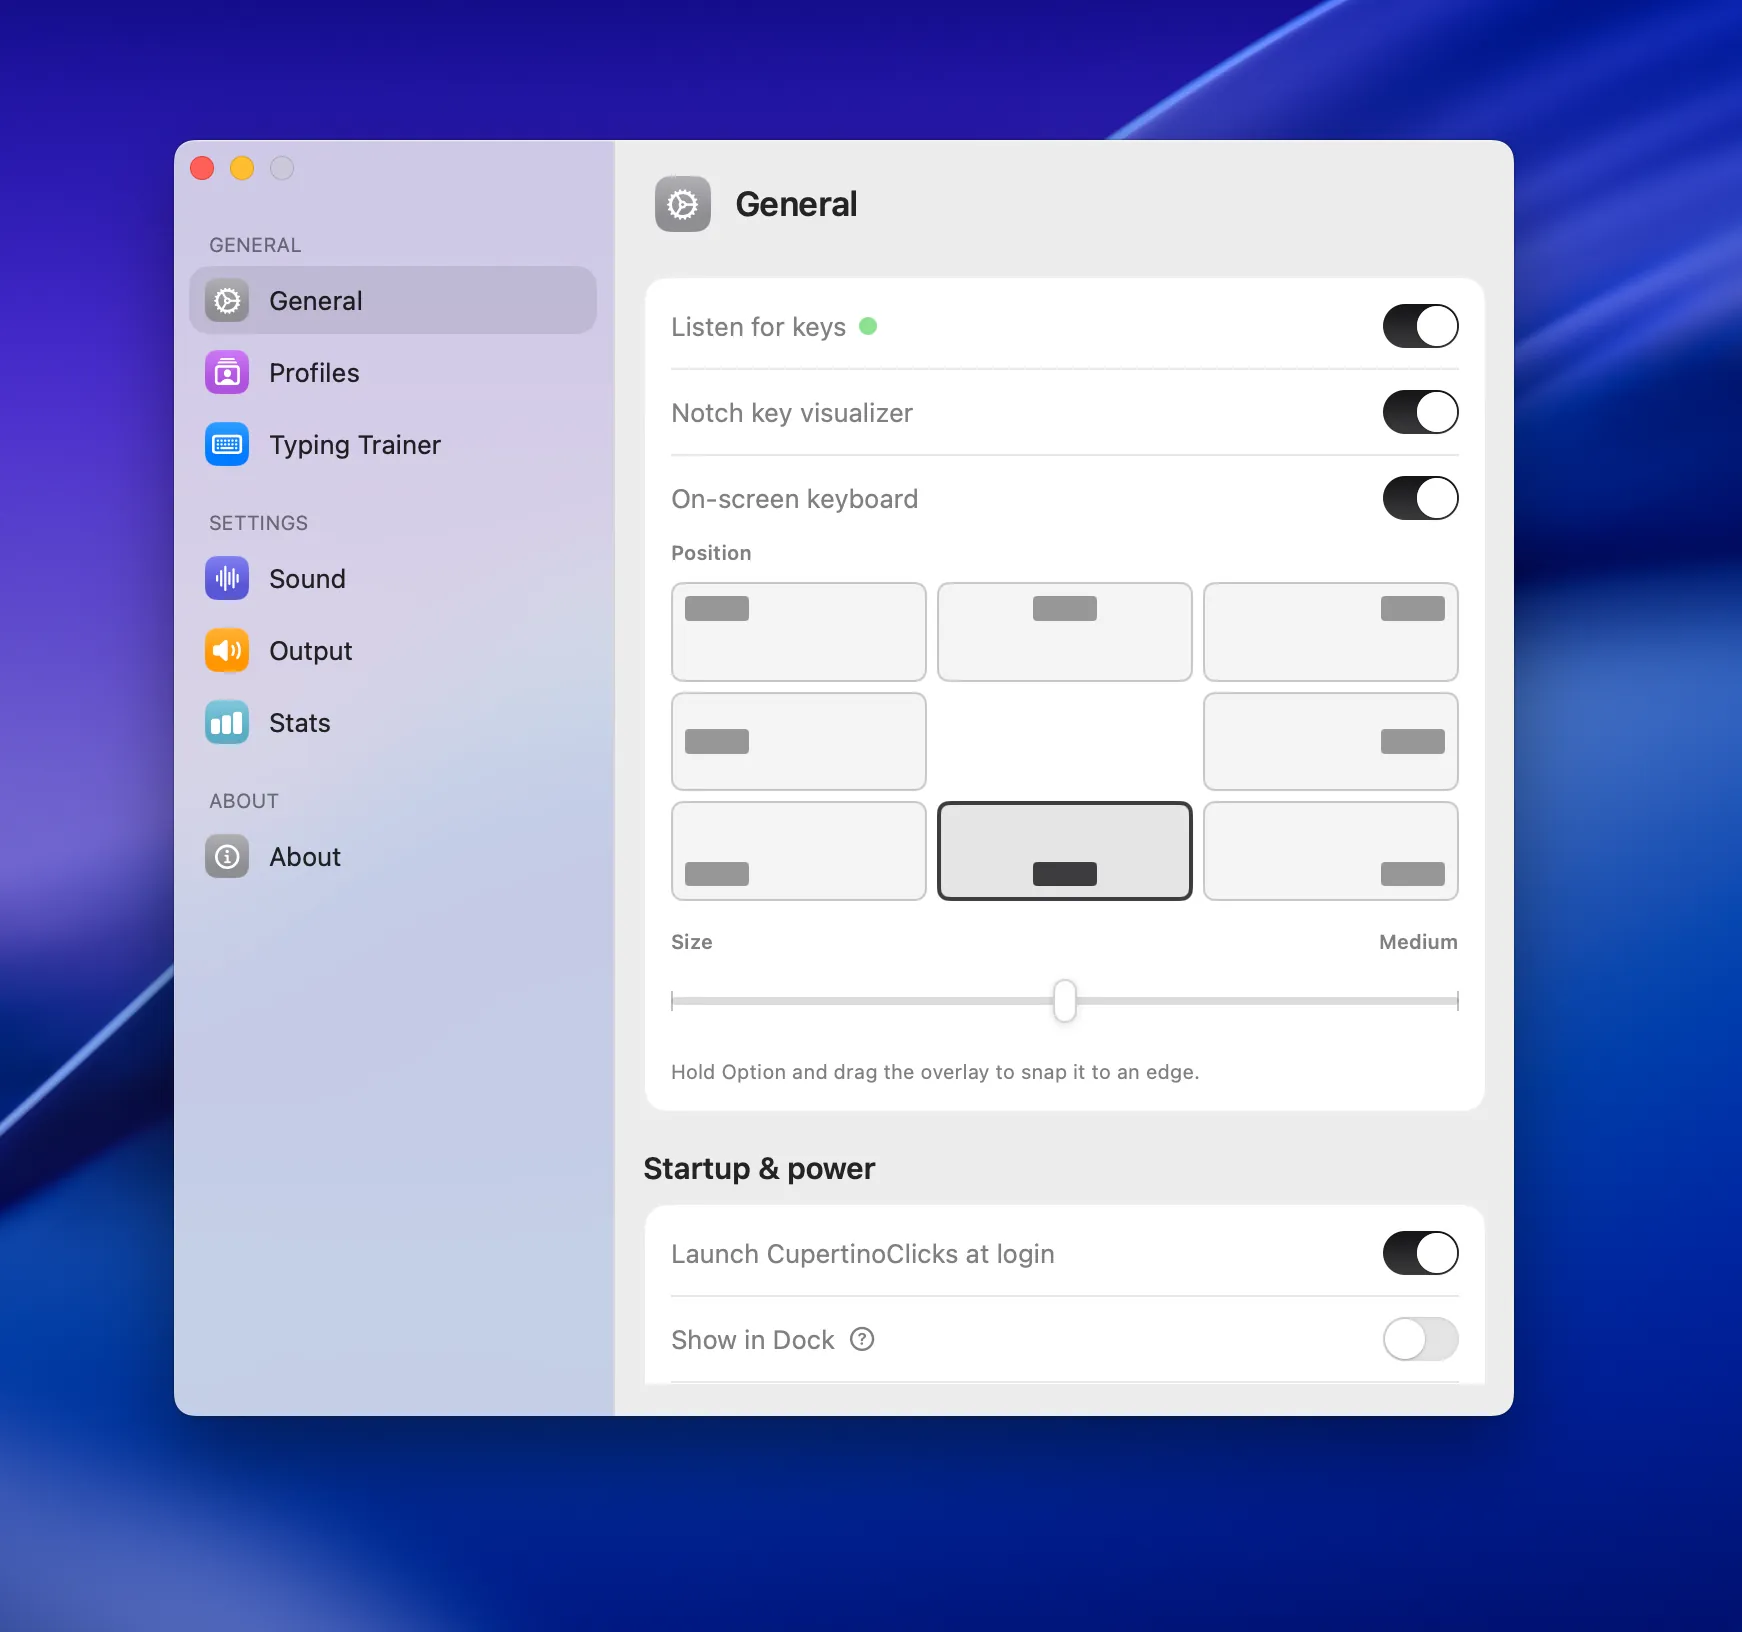Select the top-right overlay position
This screenshot has height=1632, width=1742.
click(1331, 632)
